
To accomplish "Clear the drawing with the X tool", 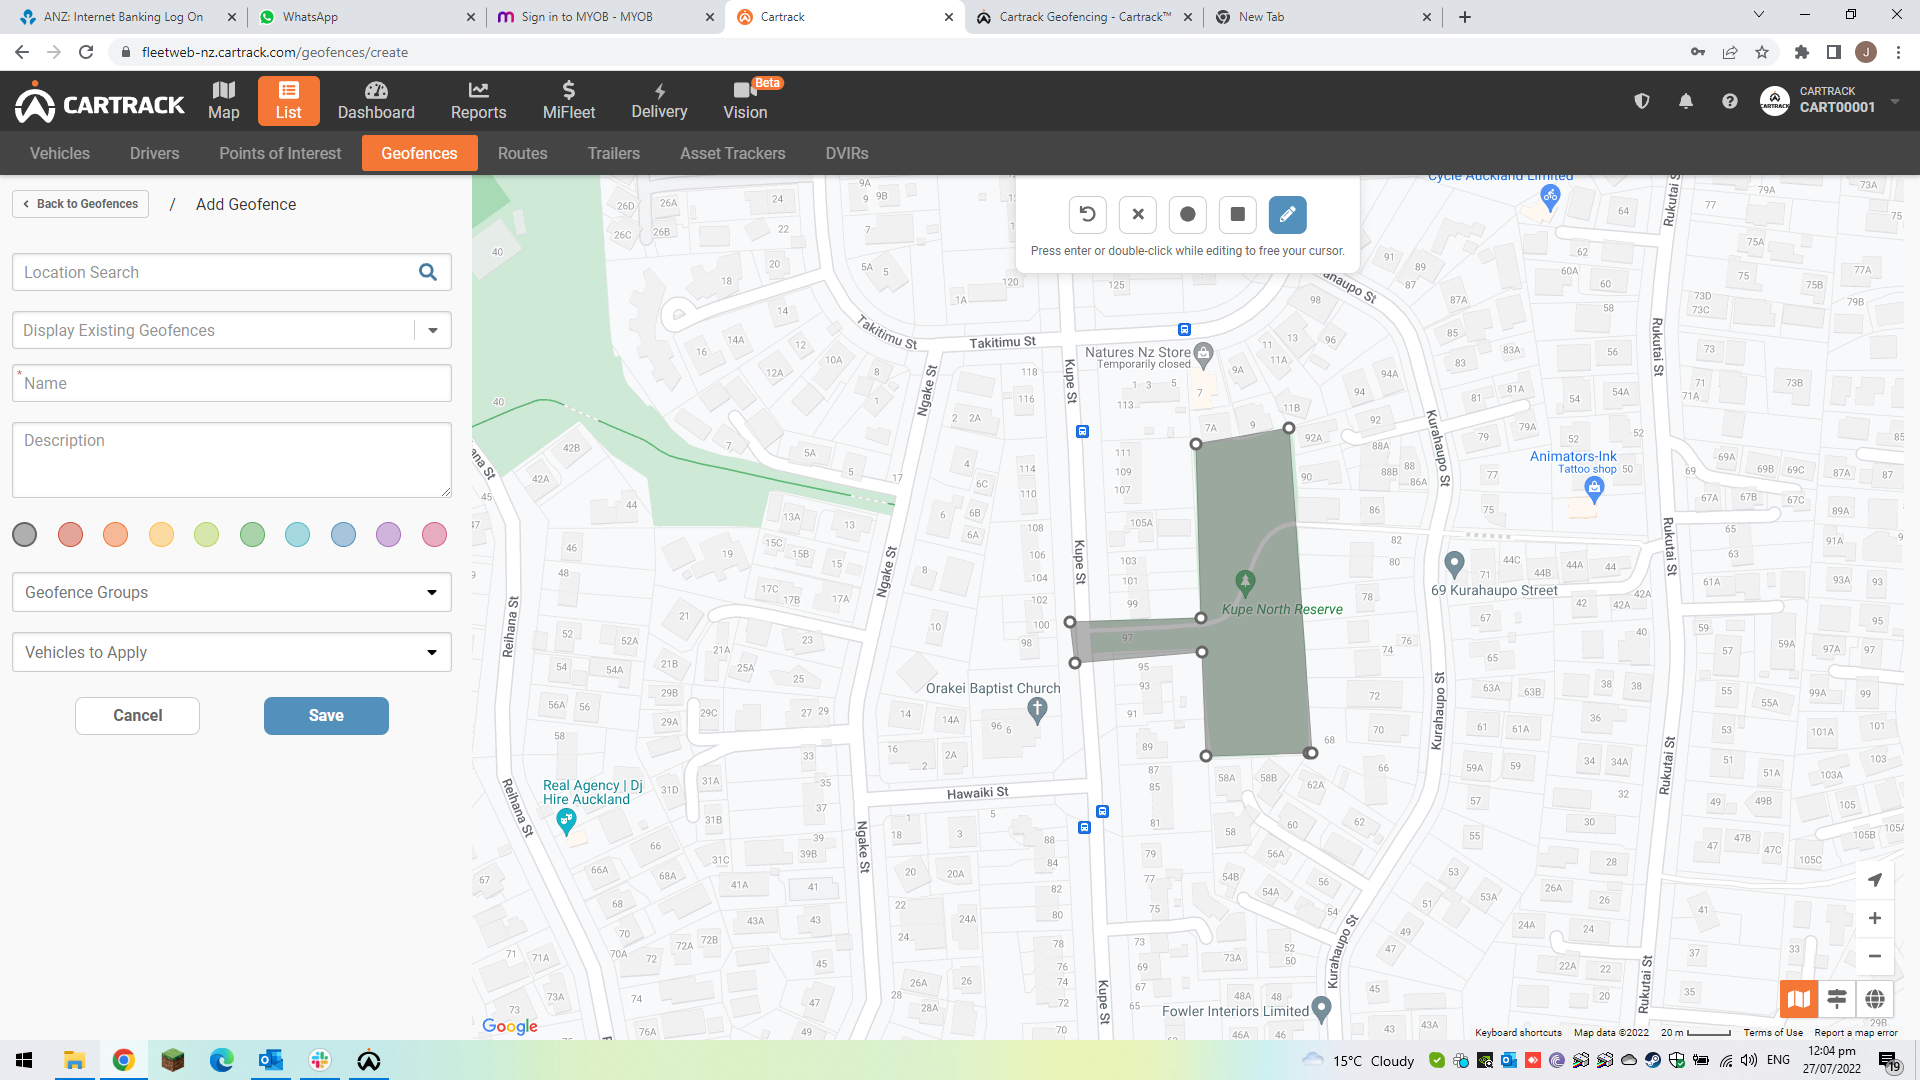I will click(1137, 214).
